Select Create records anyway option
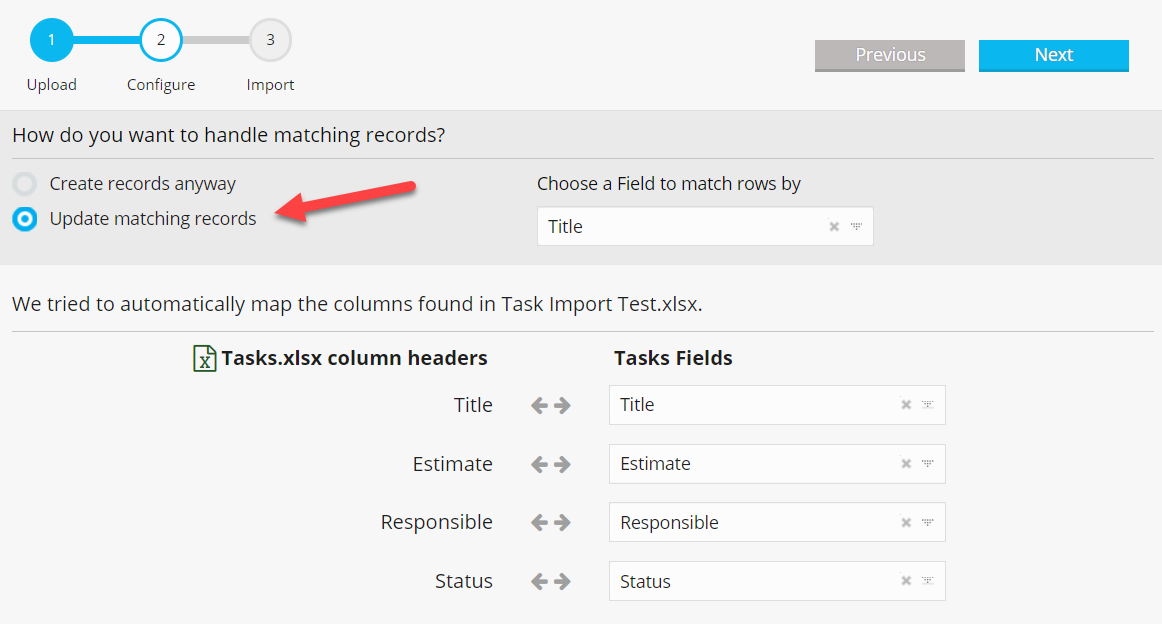 click(x=25, y=184)
